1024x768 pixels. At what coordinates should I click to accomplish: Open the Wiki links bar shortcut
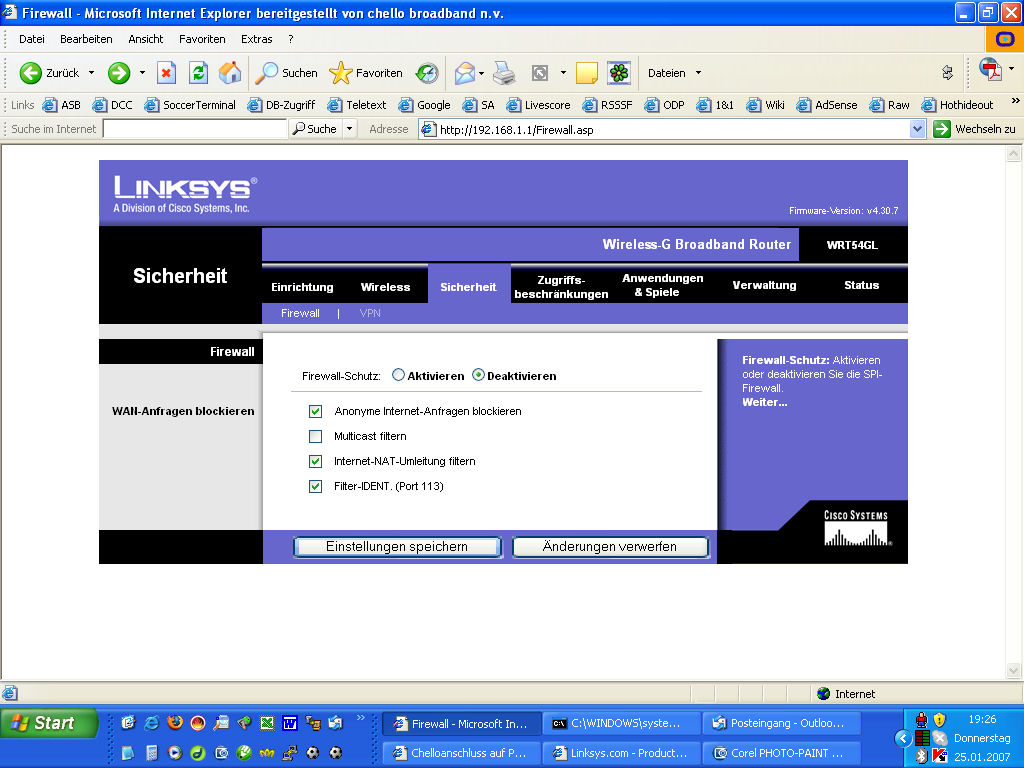[765, 104]
